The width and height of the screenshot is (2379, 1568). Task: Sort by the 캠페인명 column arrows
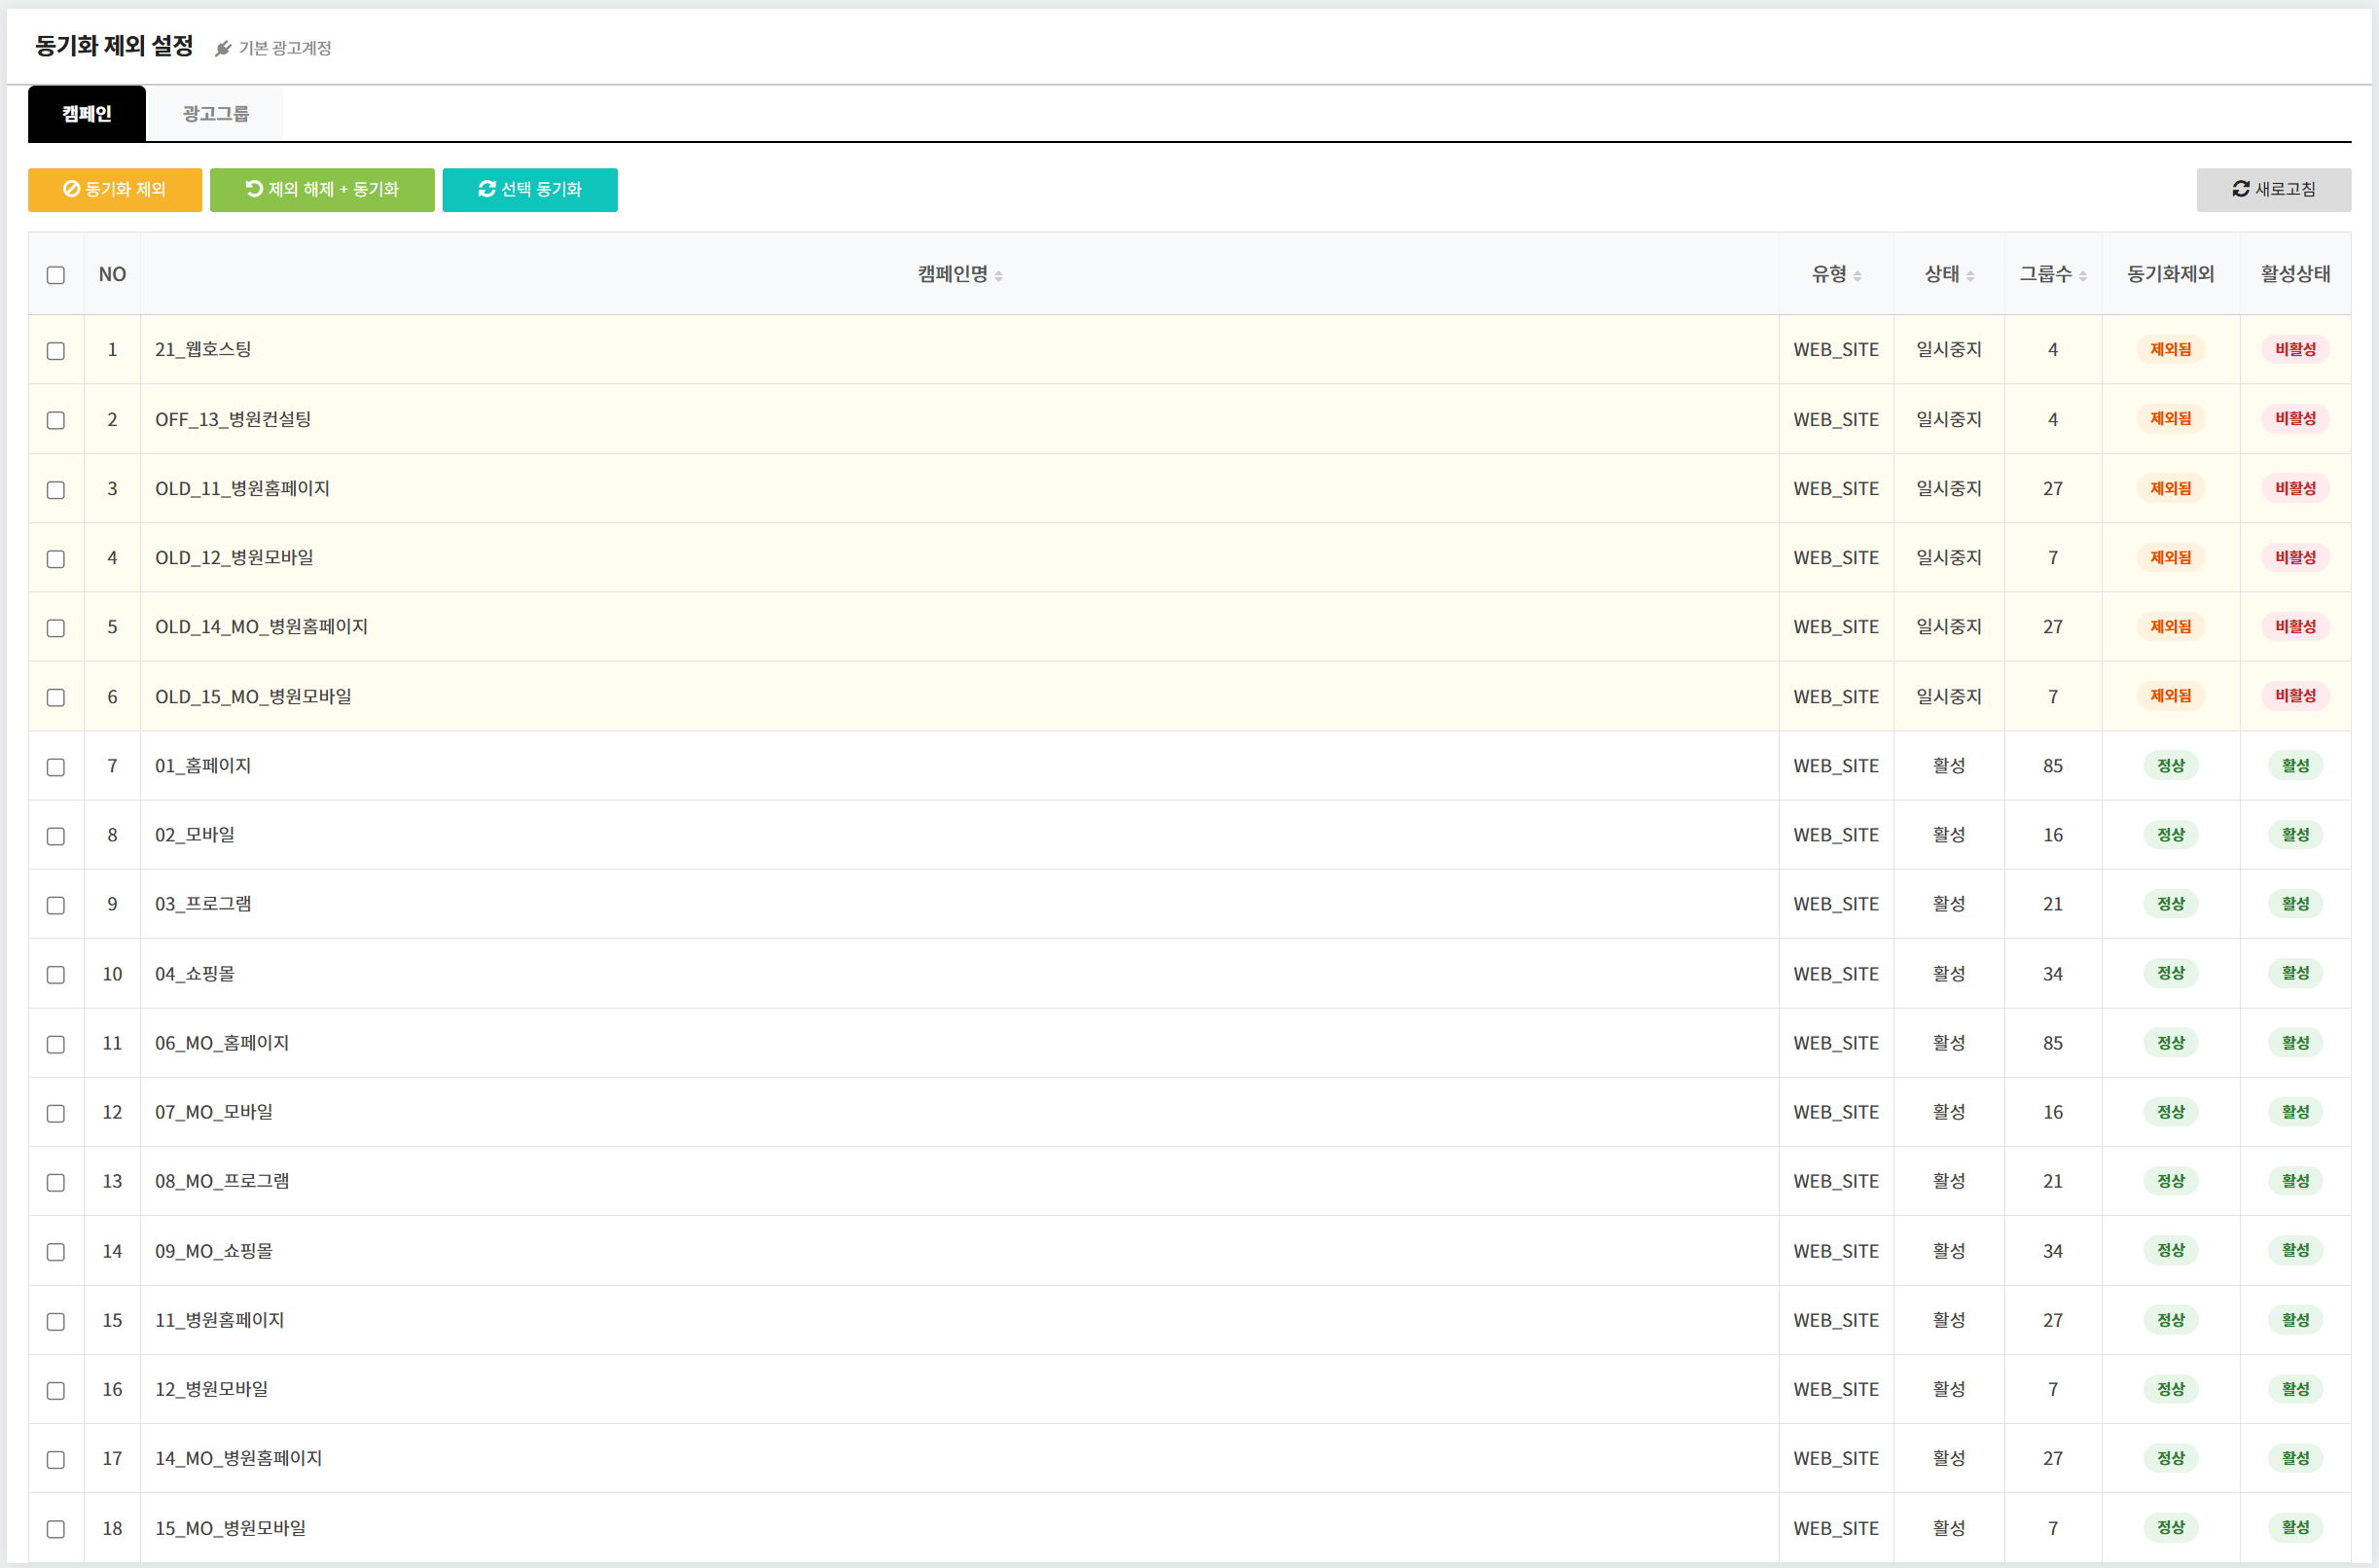pos(998,276)
